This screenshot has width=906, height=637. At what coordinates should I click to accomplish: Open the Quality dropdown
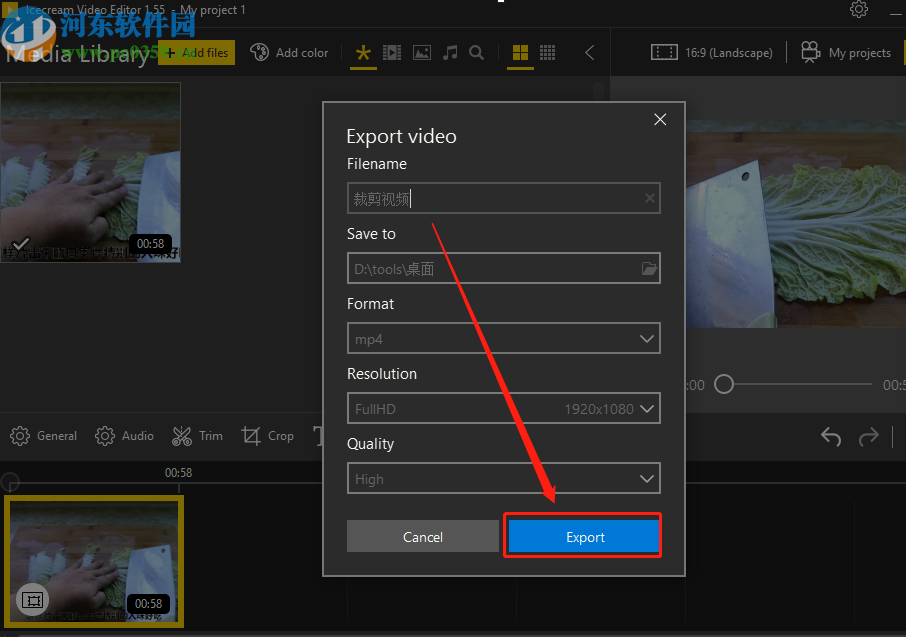[503, 479]
